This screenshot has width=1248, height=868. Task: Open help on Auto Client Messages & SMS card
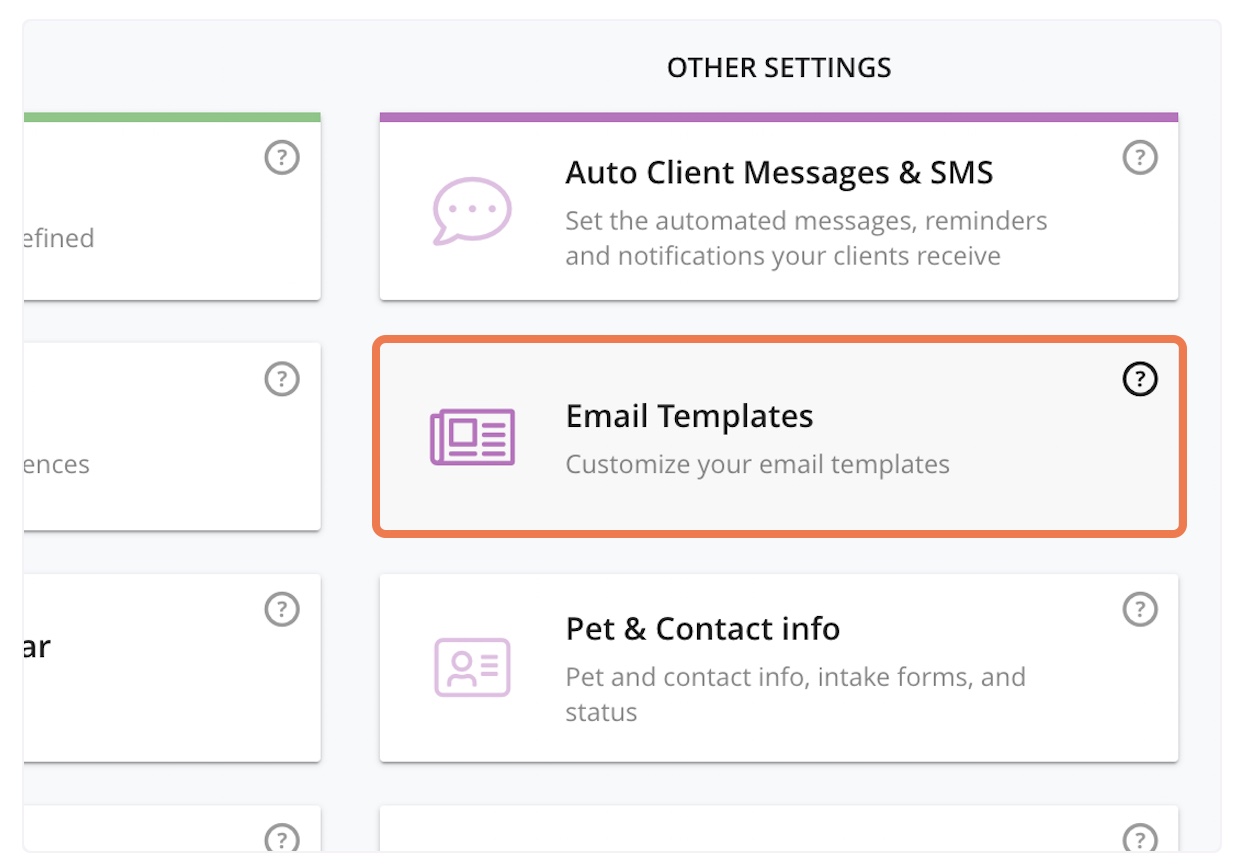[1140, 157]
